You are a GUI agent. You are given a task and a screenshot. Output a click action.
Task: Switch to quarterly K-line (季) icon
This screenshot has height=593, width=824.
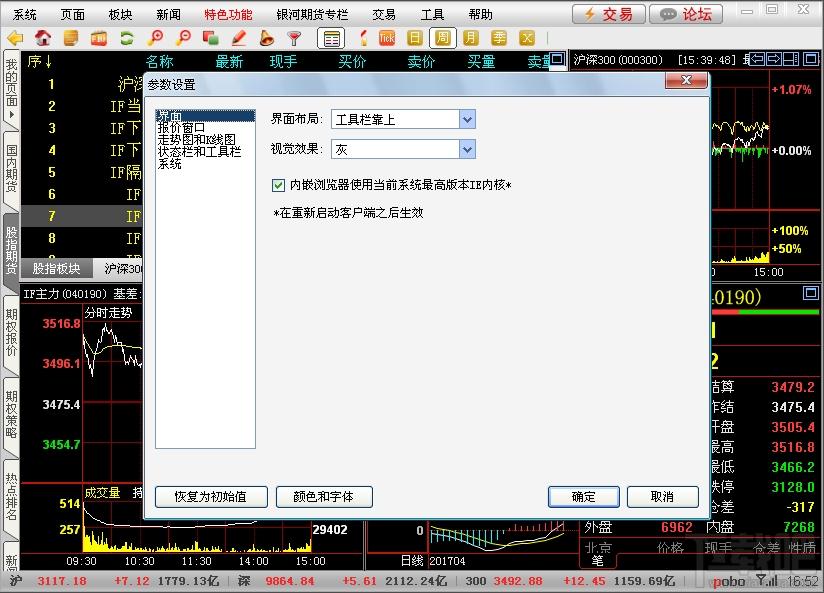499,38
